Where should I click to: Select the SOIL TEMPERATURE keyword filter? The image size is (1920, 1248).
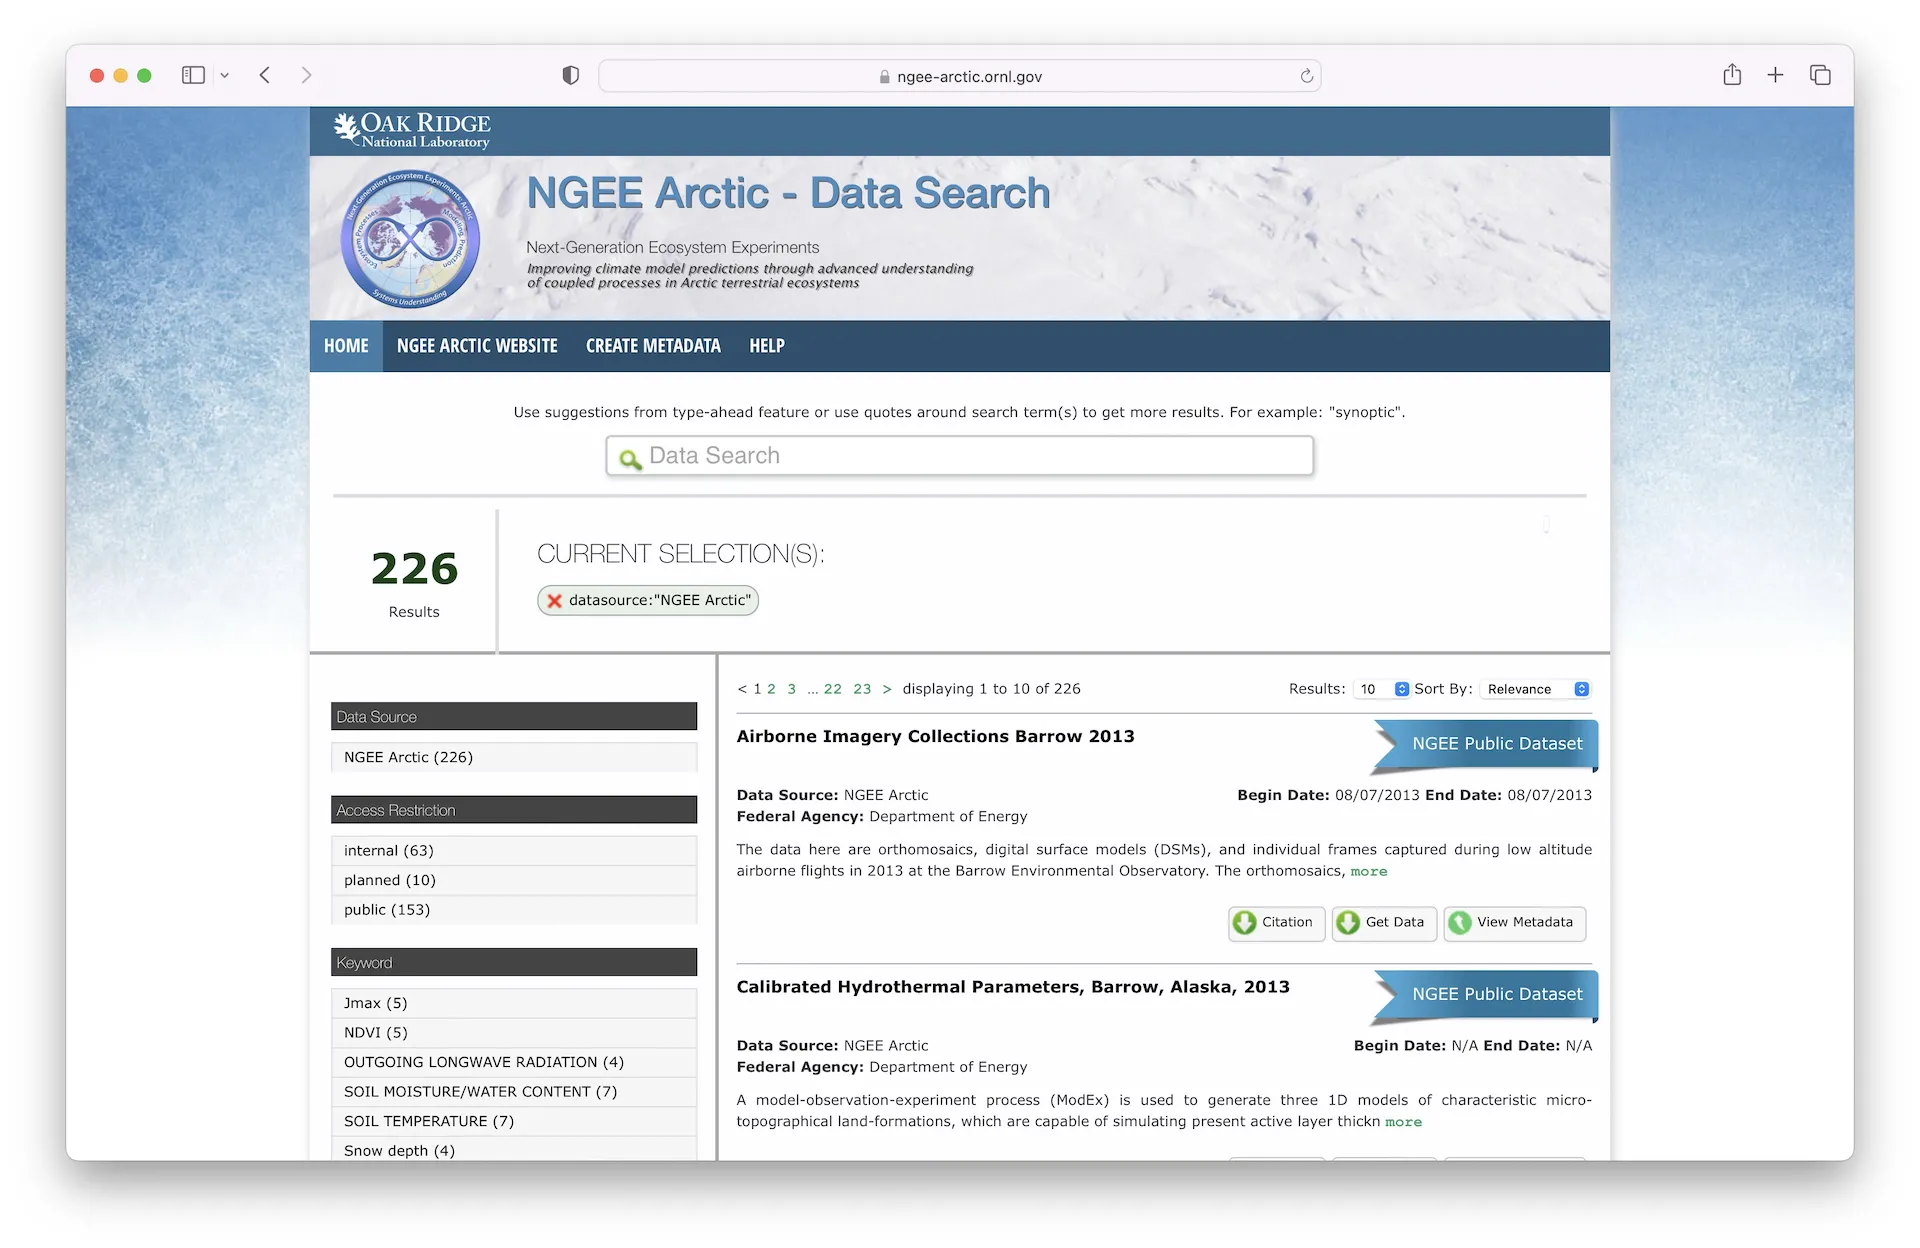429,1122
